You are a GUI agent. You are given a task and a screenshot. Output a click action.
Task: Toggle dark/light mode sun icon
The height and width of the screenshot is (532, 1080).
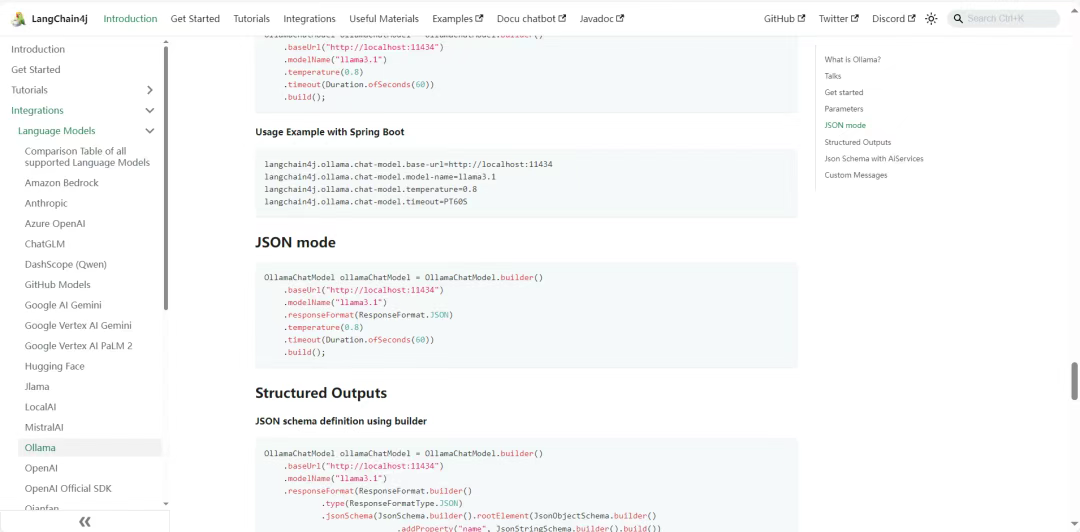point(931,19)
